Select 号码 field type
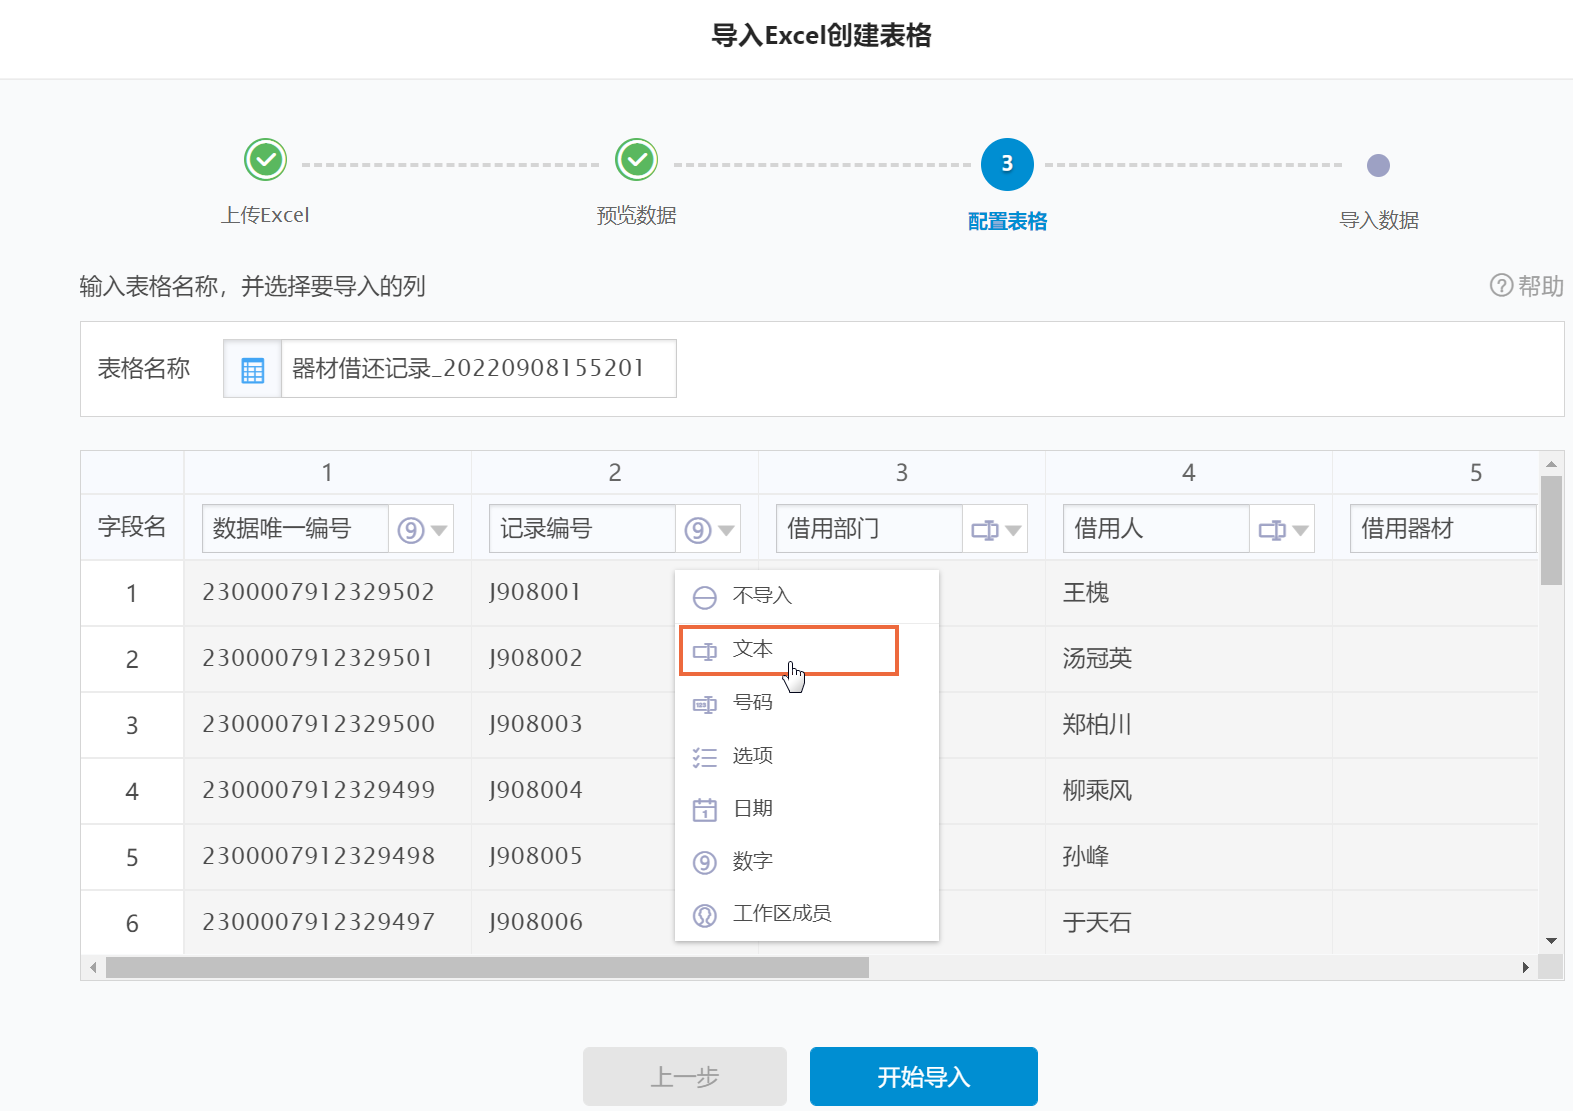This screenshot has width=1573, height=1111. tap(807, 703)
